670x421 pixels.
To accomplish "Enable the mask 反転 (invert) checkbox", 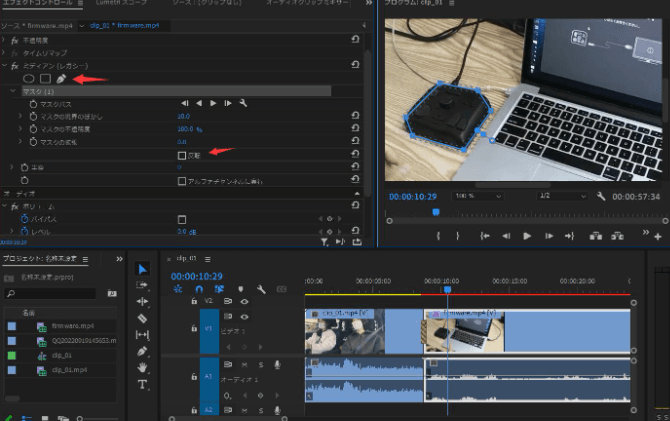I will pos(181,155).
